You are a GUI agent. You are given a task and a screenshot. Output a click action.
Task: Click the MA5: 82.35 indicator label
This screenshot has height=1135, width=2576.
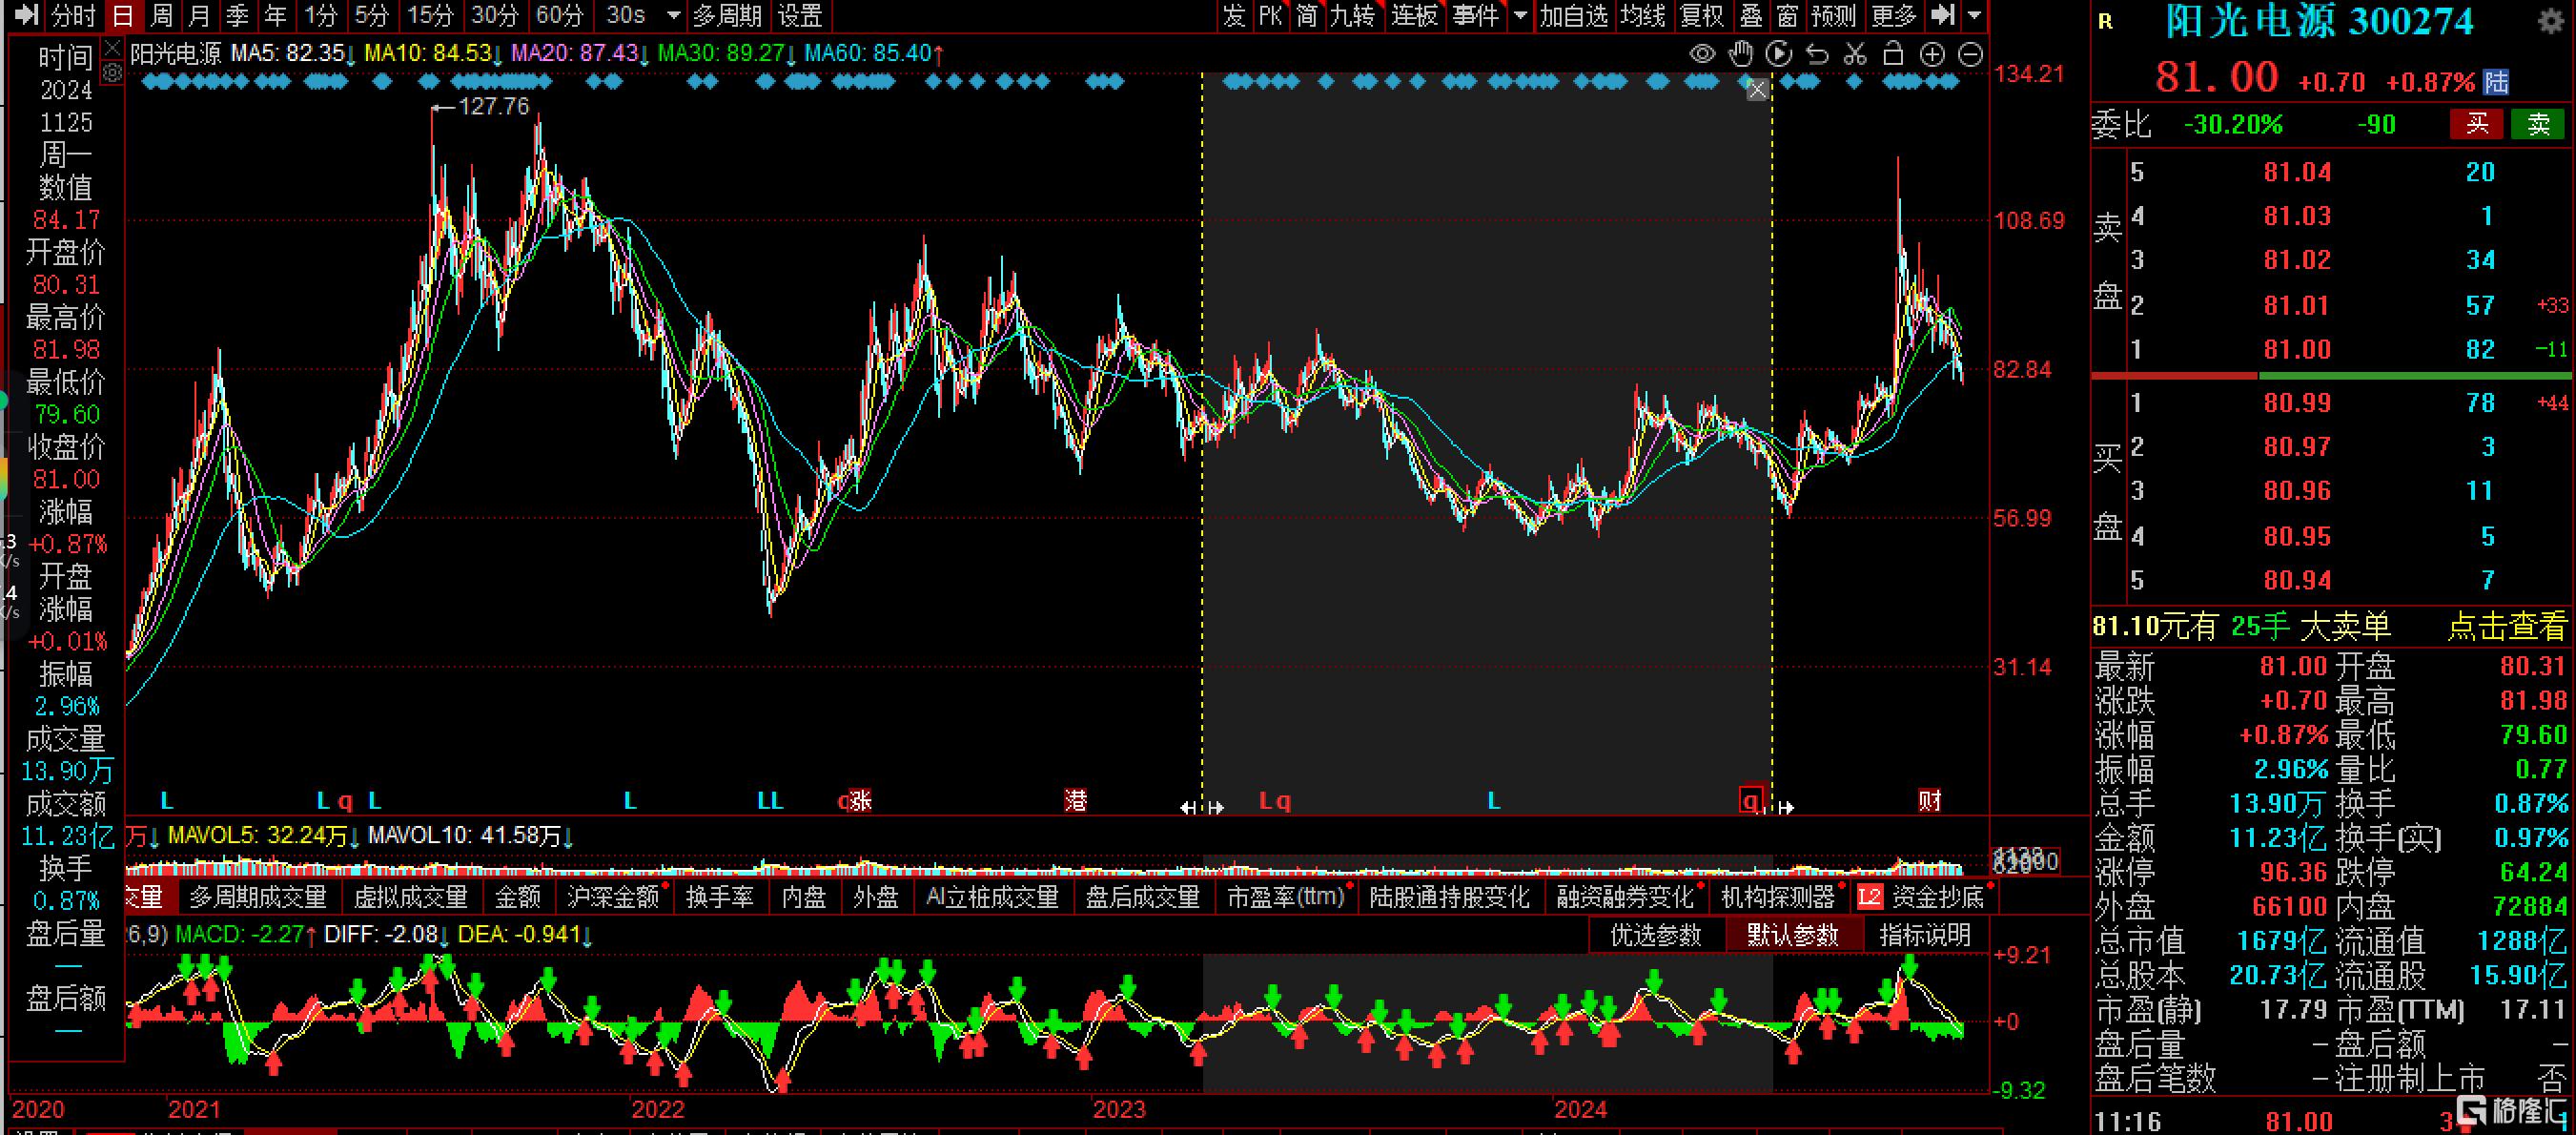293,53
